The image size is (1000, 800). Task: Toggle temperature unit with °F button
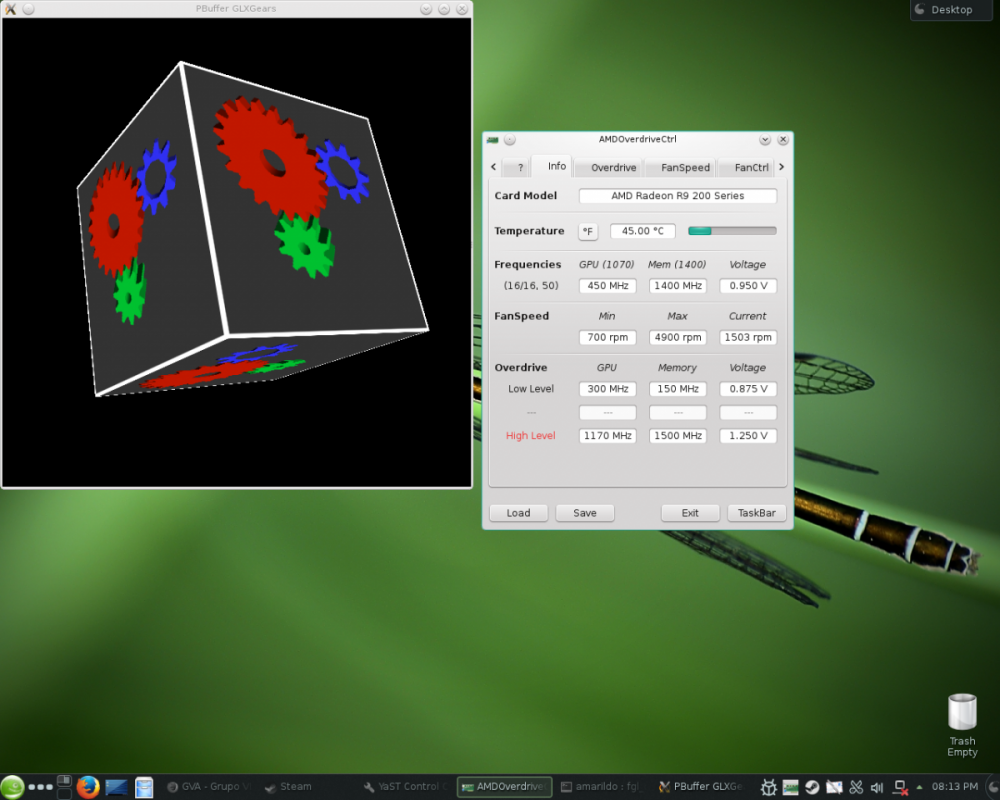coord(588,231)
